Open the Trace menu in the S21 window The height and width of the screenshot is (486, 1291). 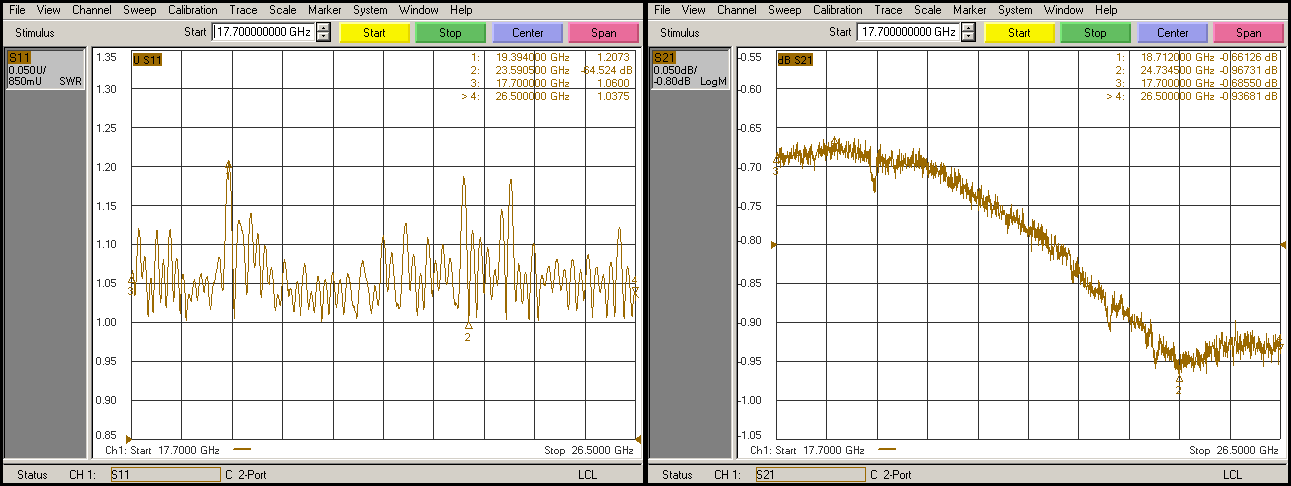(x=888, y=10)
